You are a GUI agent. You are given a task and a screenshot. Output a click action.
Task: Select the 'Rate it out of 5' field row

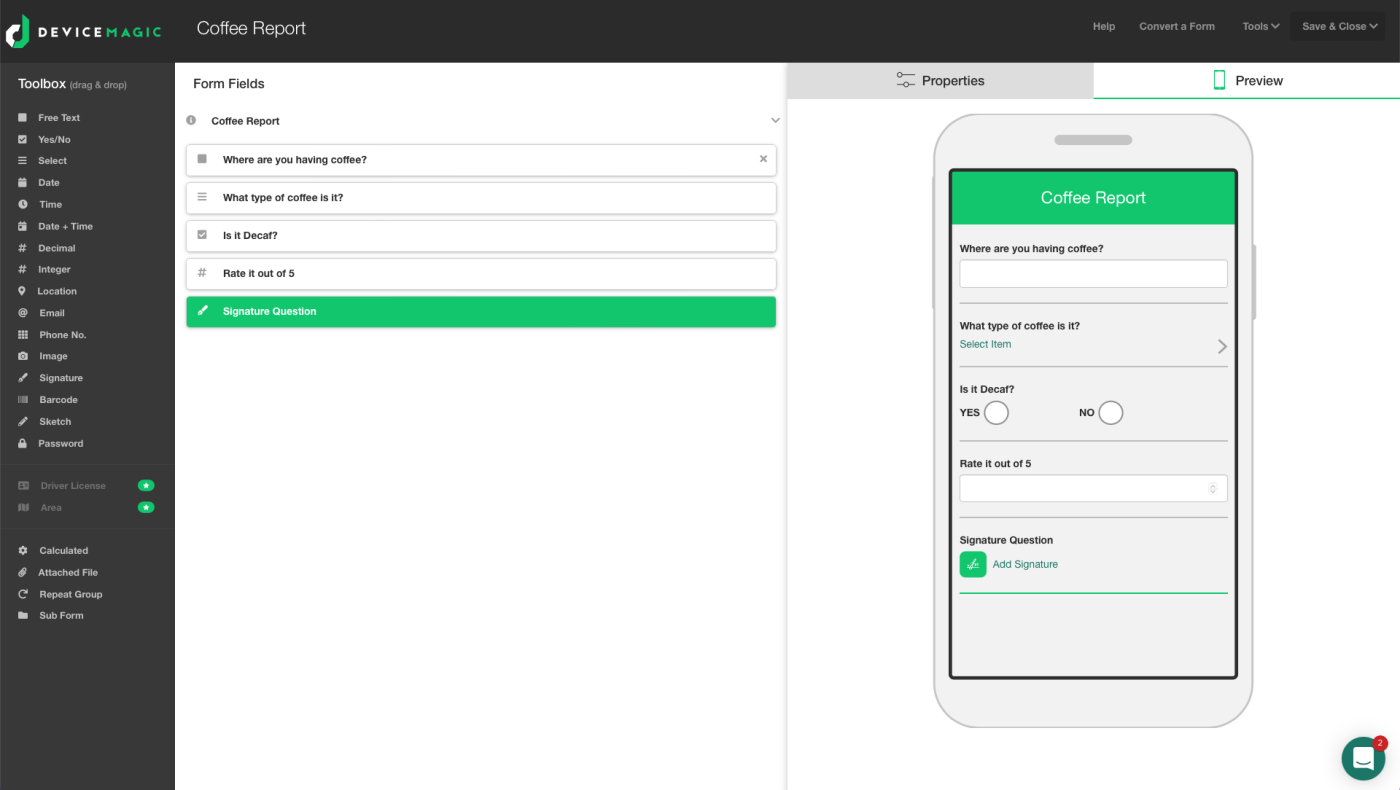[481, 274]
